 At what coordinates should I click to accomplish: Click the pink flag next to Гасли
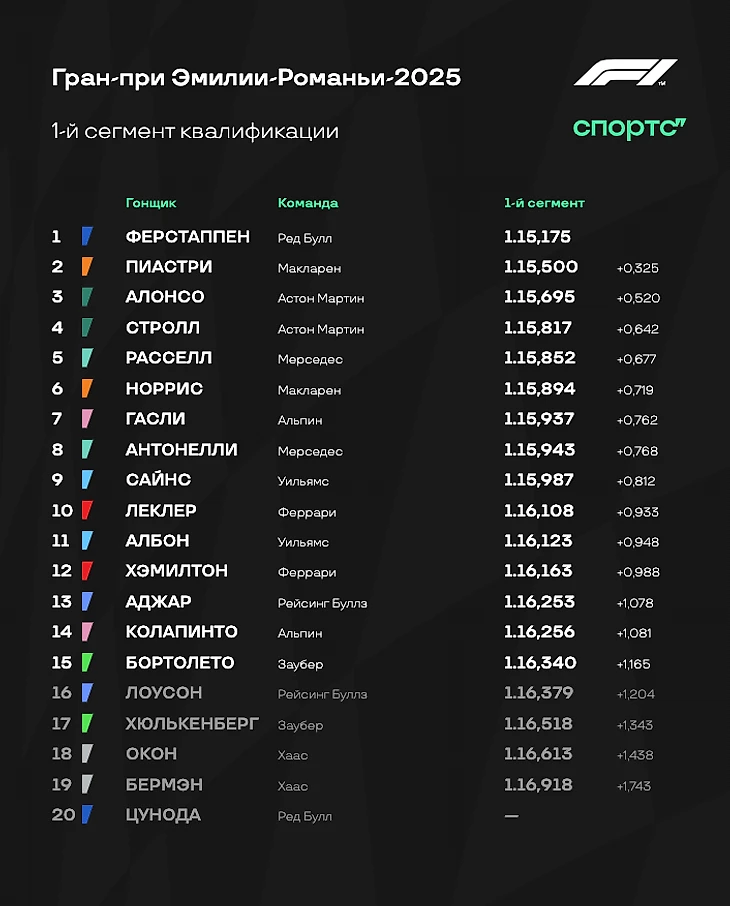pos(87,419)
